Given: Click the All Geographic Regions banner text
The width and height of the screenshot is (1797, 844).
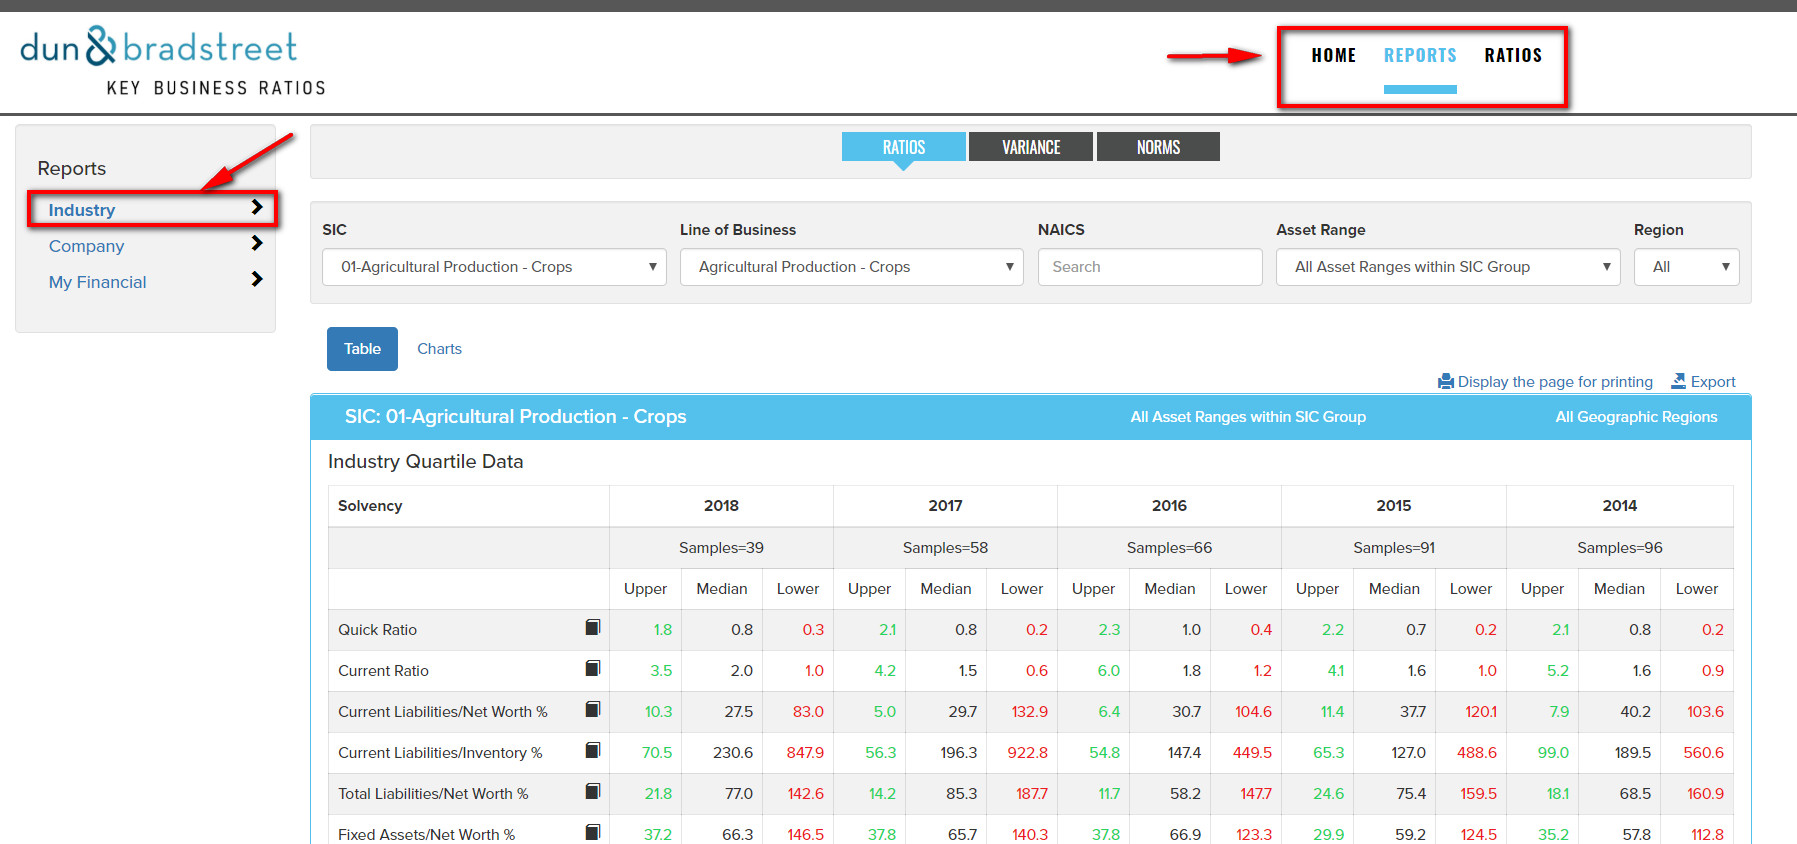Looking at the screenshot, I should 1636,417.
